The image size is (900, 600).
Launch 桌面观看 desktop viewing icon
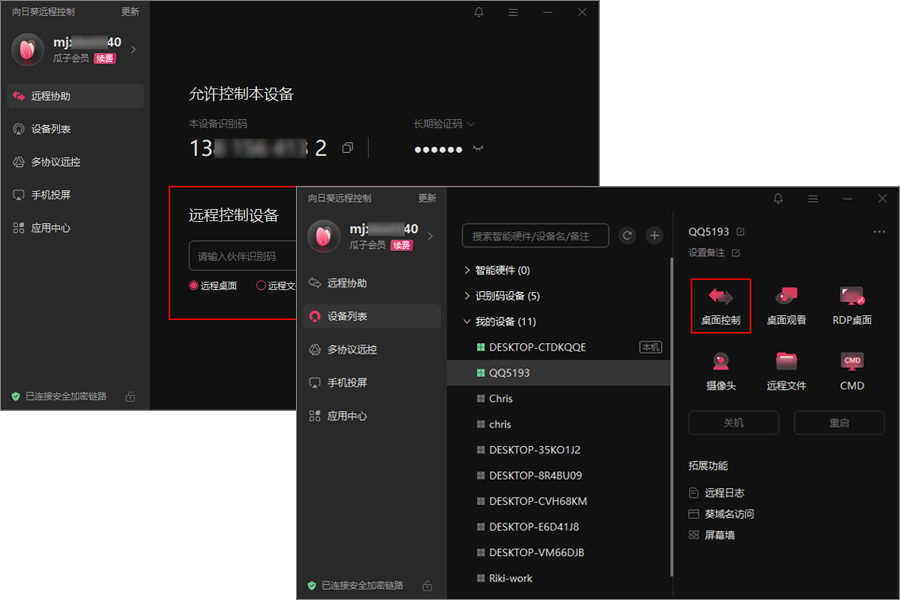(x=786, y=305)
